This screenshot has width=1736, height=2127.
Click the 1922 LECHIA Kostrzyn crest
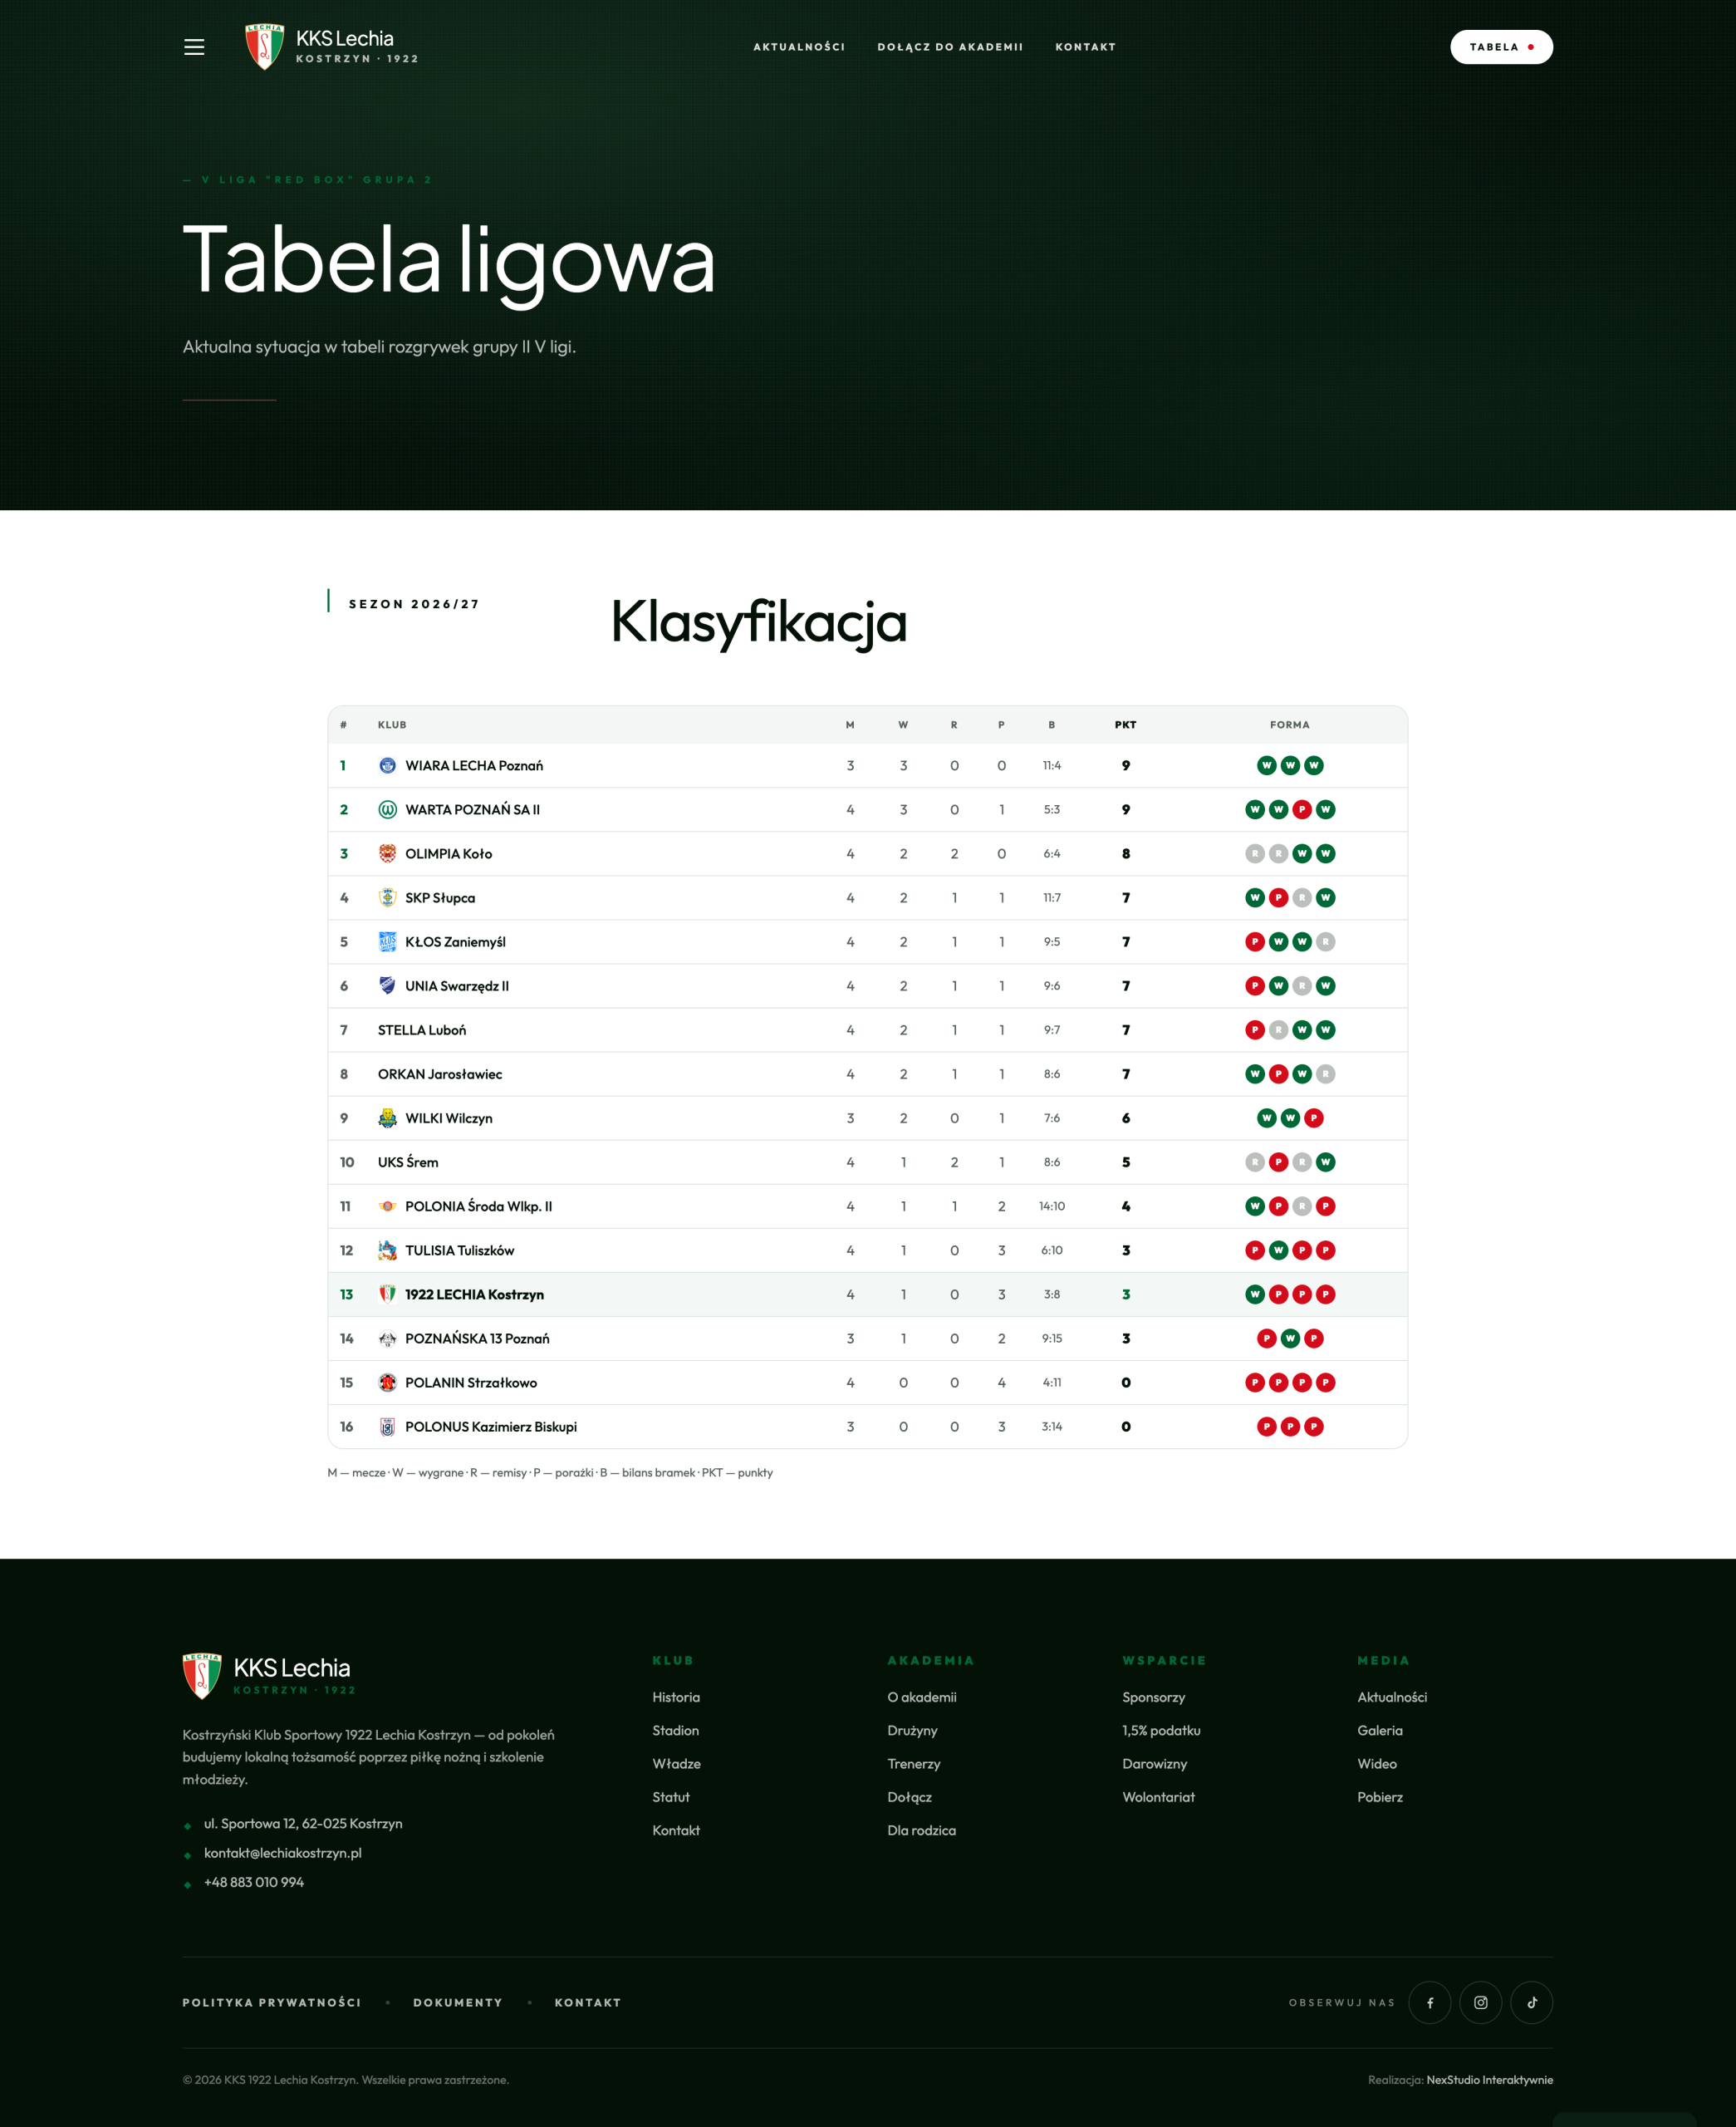(x=387, y=1294)
